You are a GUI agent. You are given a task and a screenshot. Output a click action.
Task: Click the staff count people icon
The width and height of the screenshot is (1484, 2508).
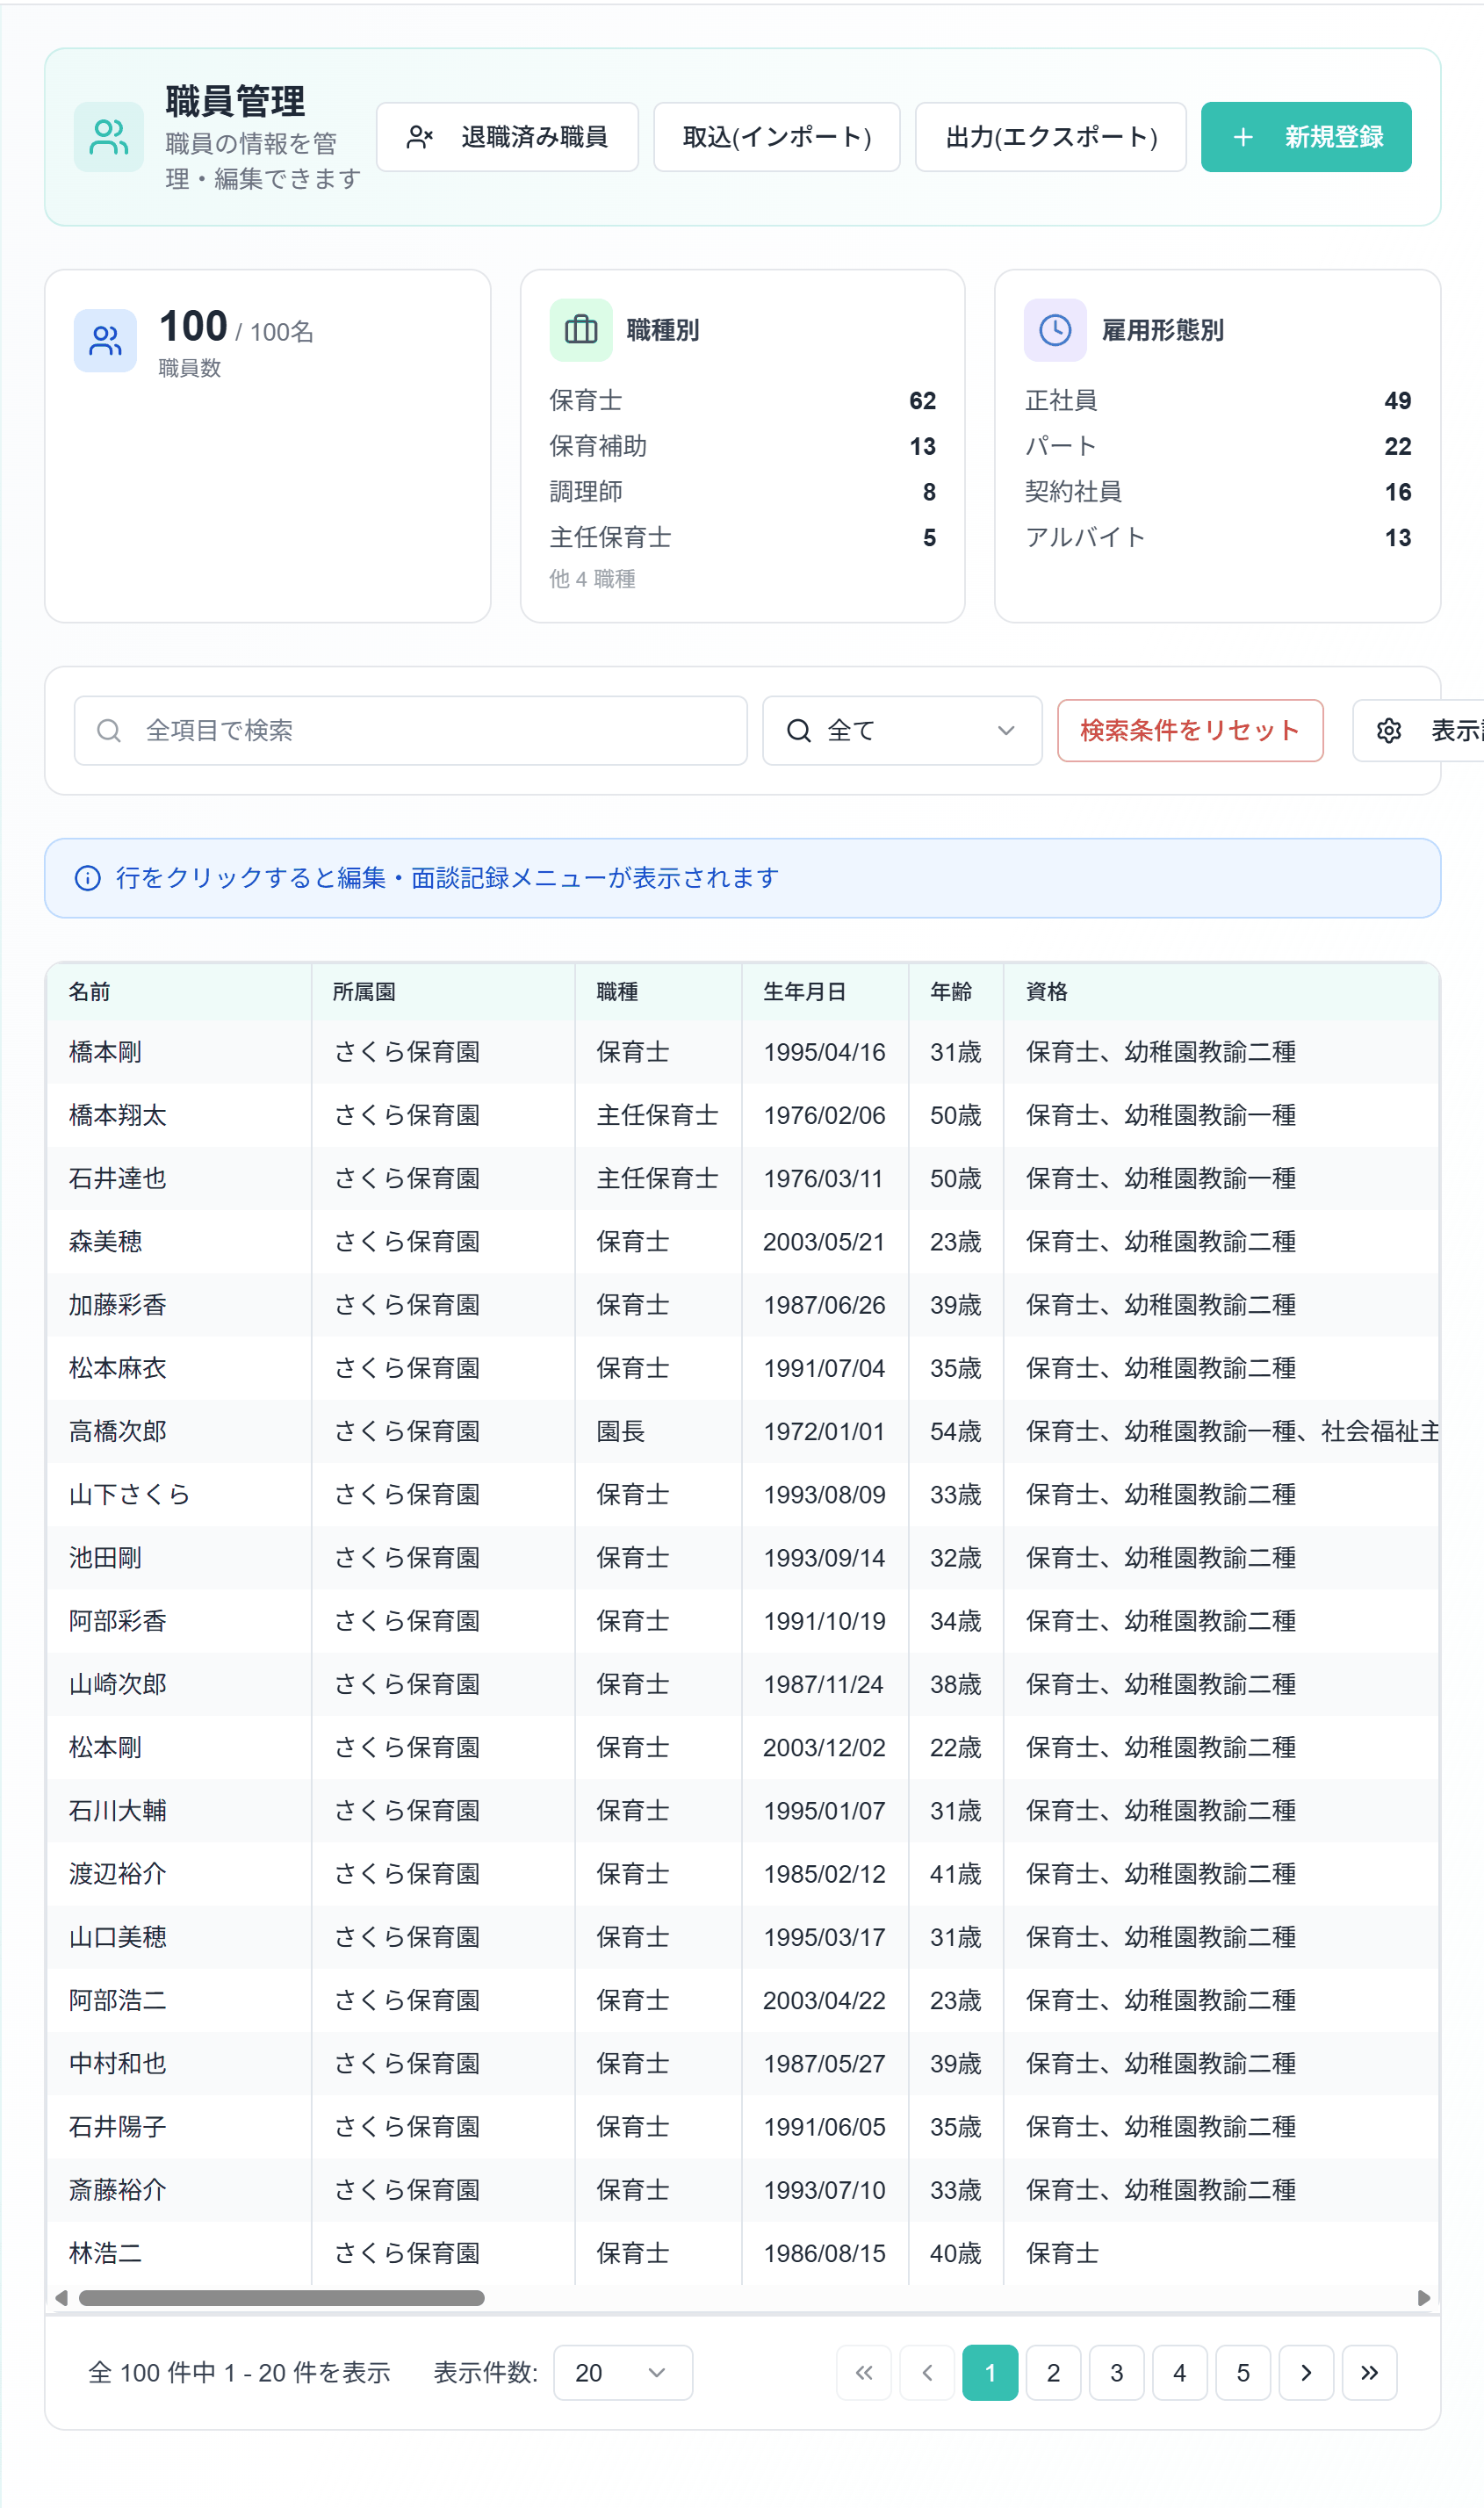point(105,341)
